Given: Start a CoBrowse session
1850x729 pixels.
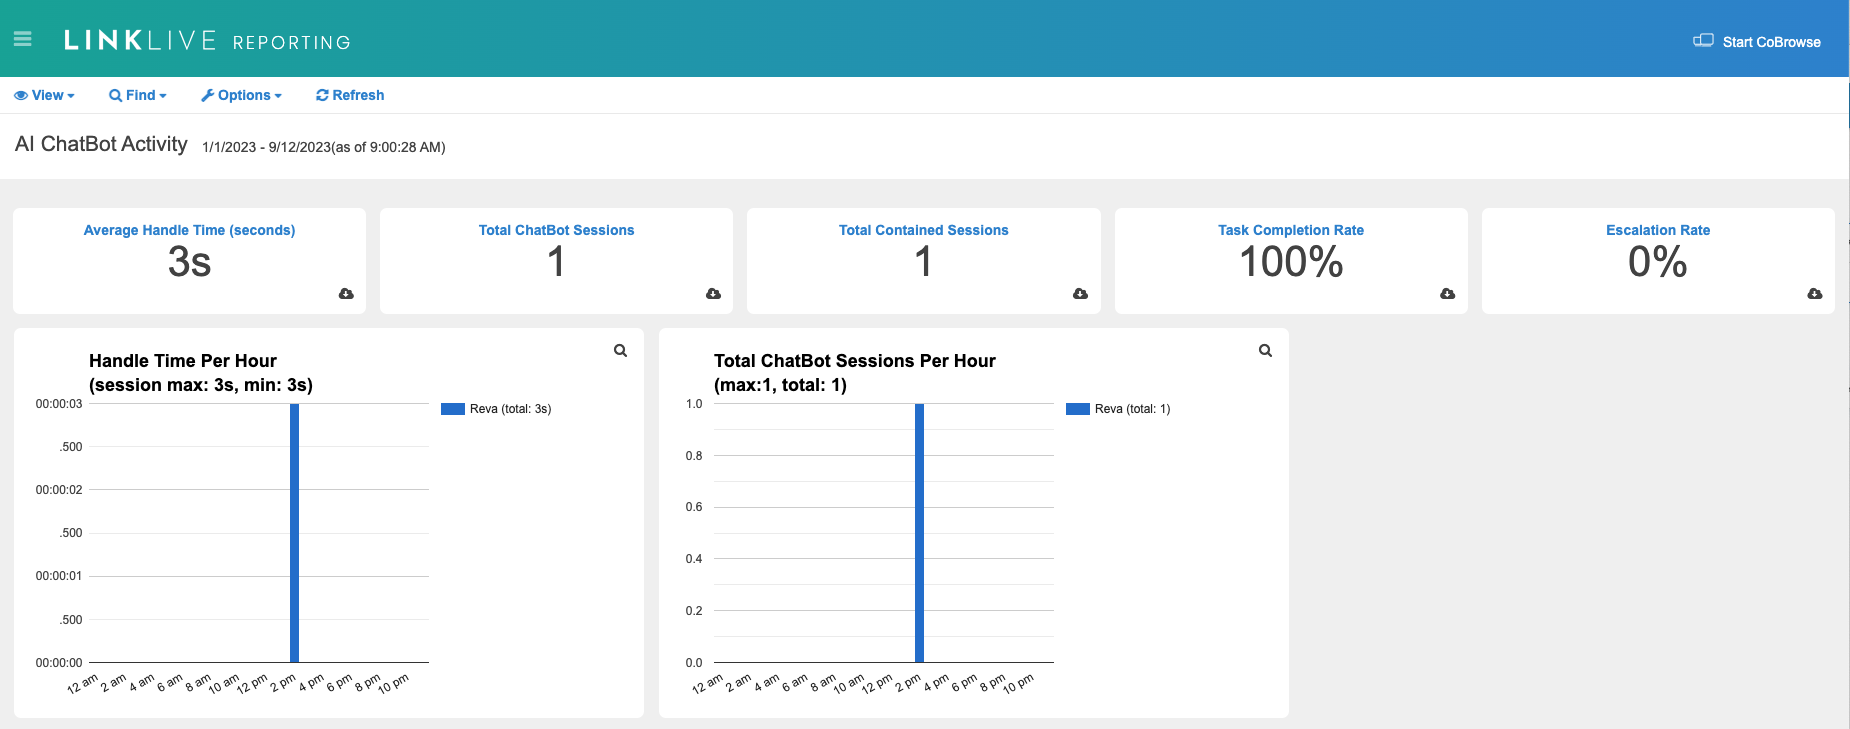Looking at the screenshot, I should 1757,42.
